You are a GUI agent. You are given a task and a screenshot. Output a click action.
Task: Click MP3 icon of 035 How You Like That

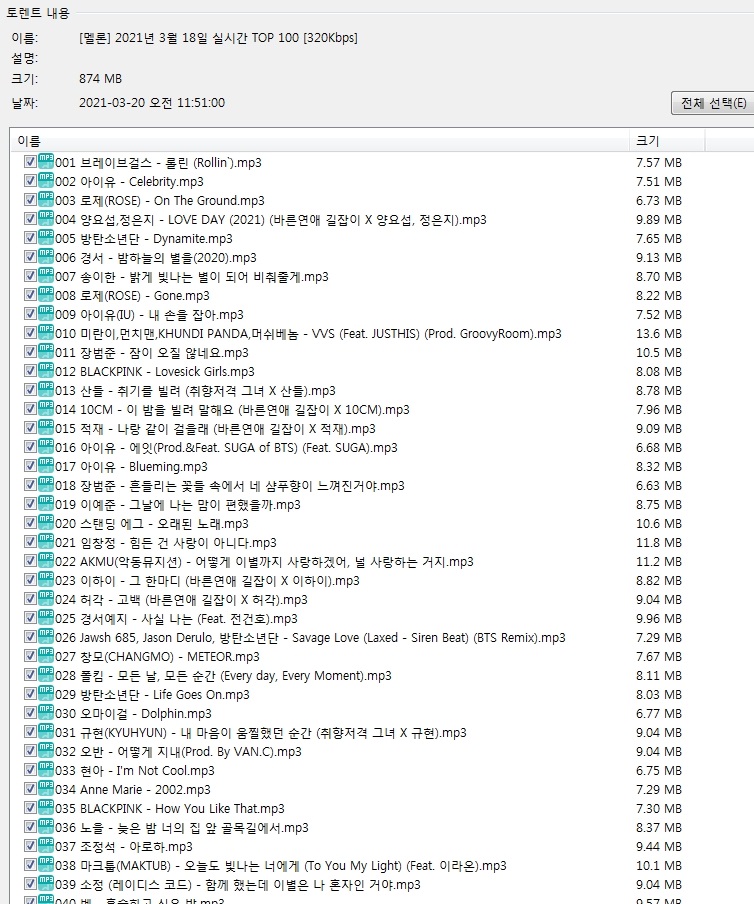[46, 808]
